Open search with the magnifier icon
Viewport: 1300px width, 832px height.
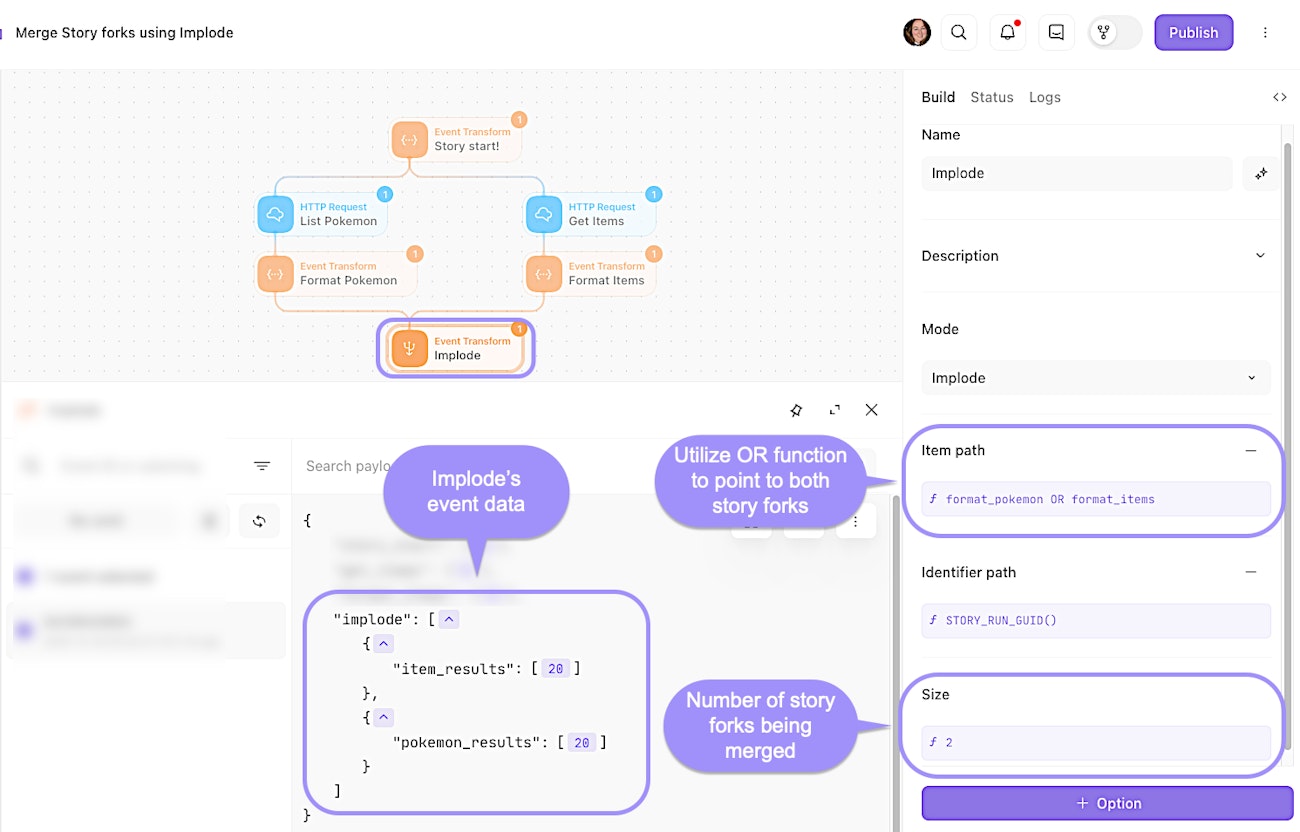959,32
